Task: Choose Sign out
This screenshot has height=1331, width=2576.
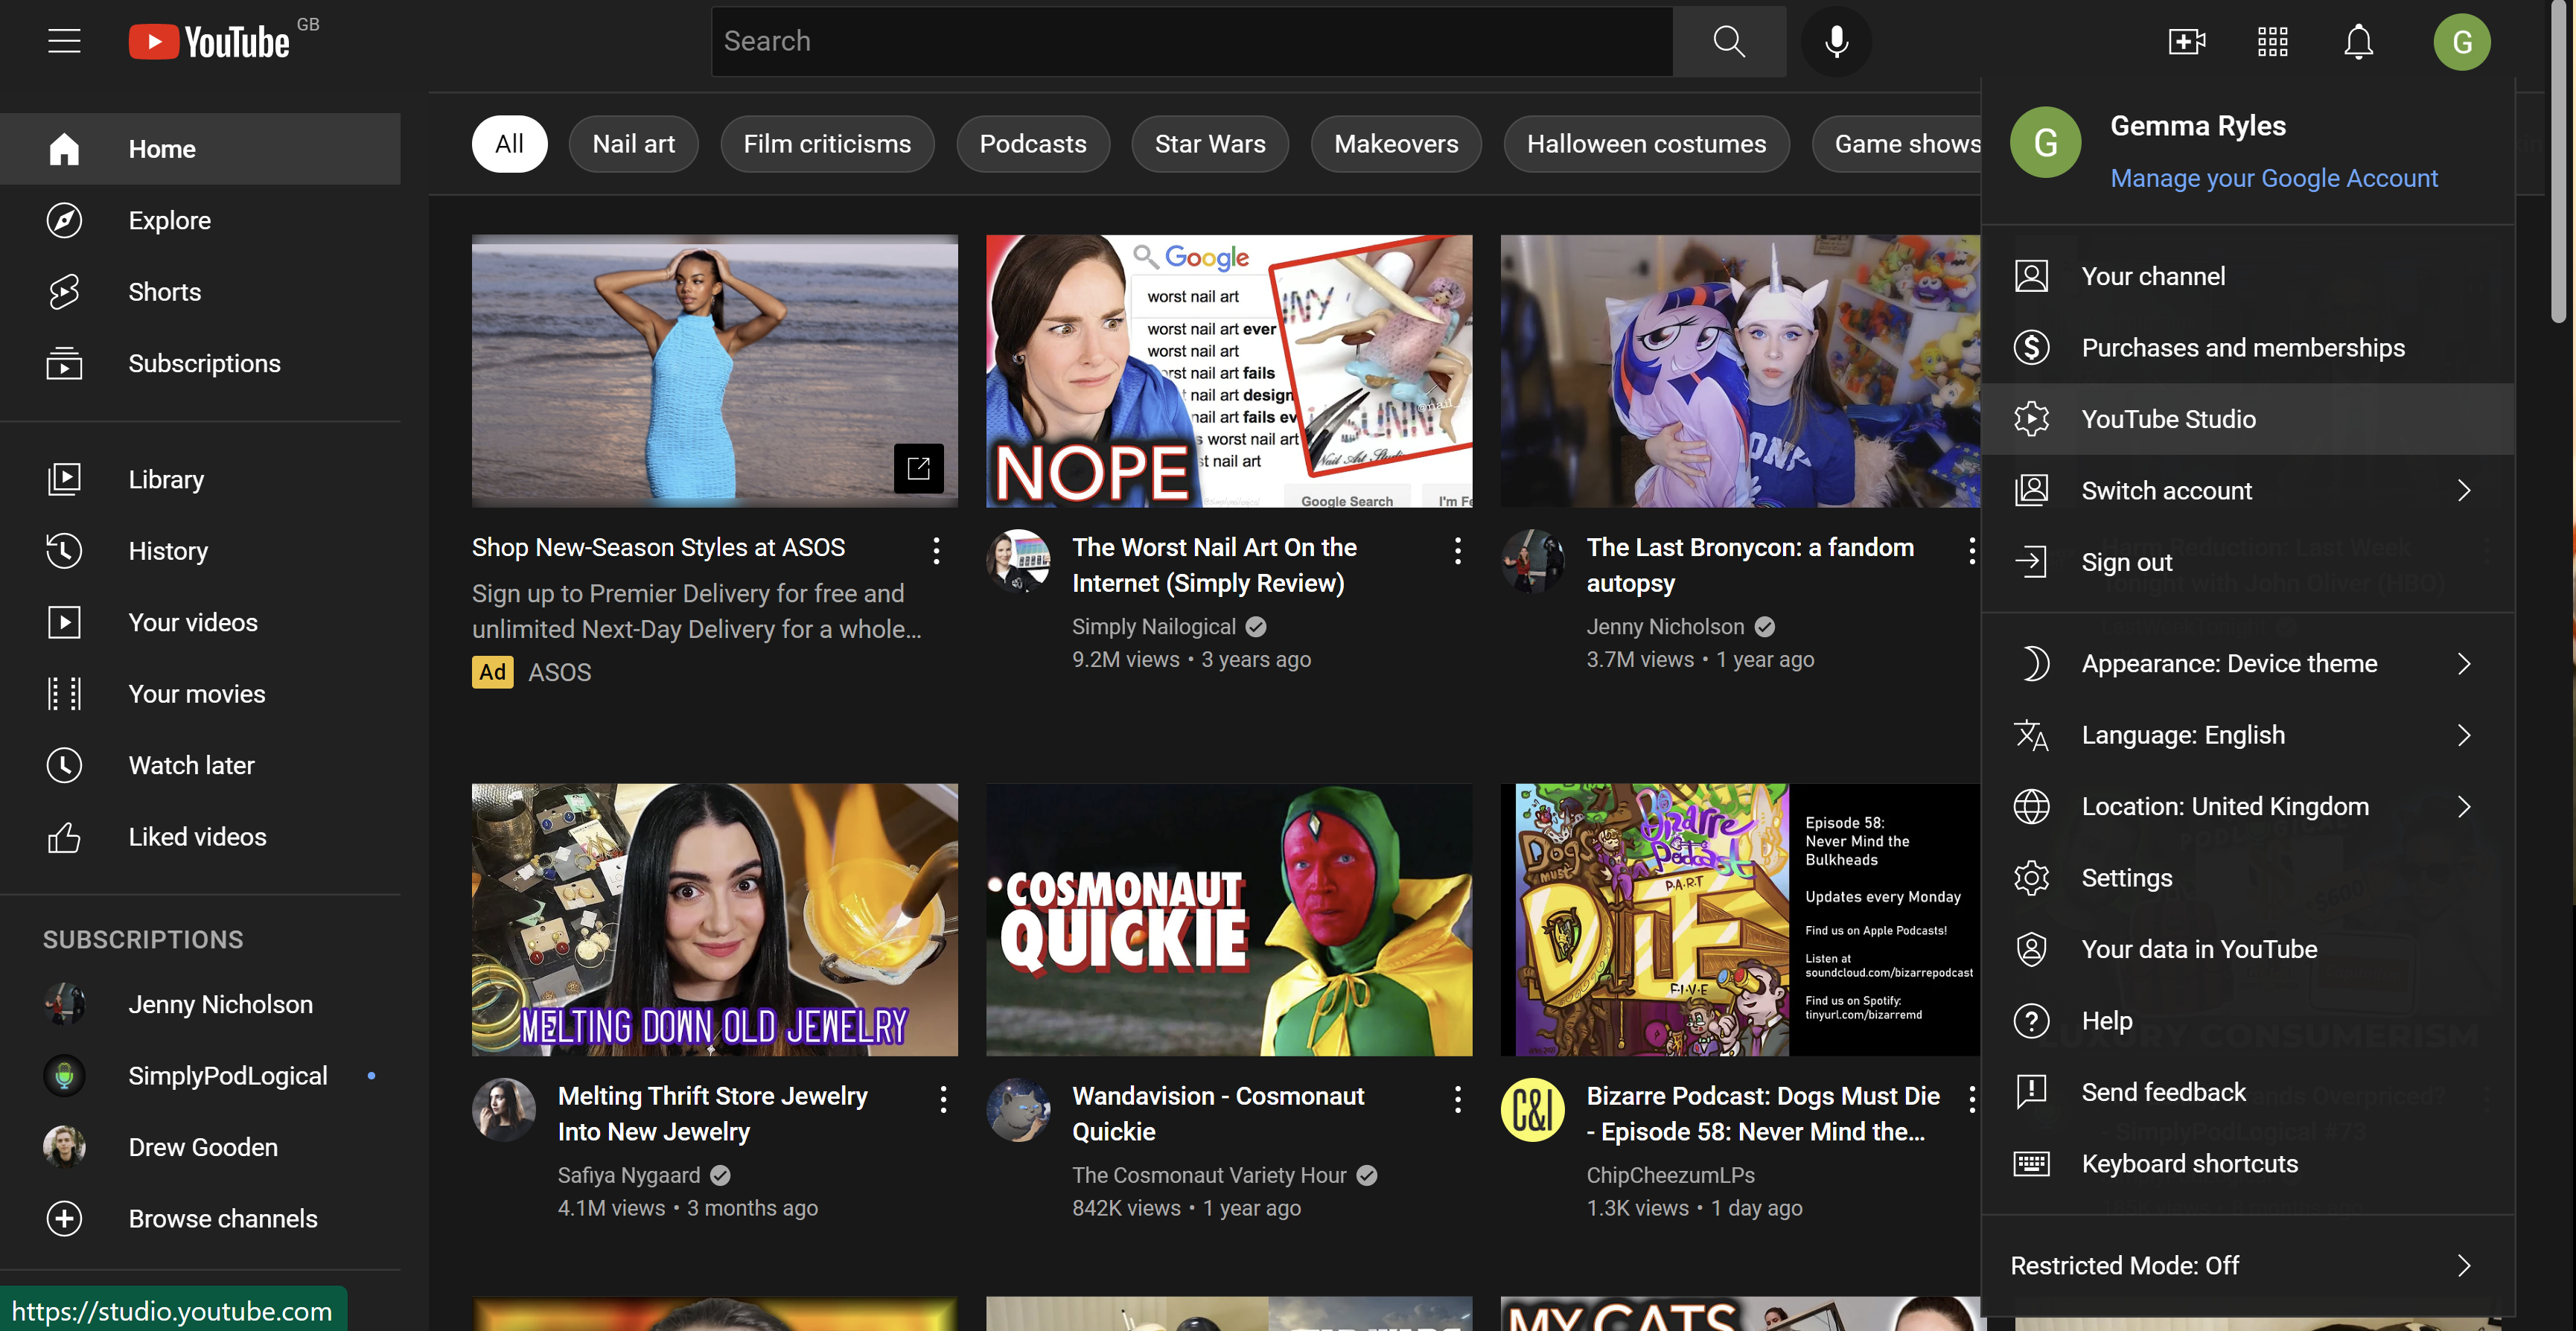Action: pyautogui.click(x=2248, y=562)
